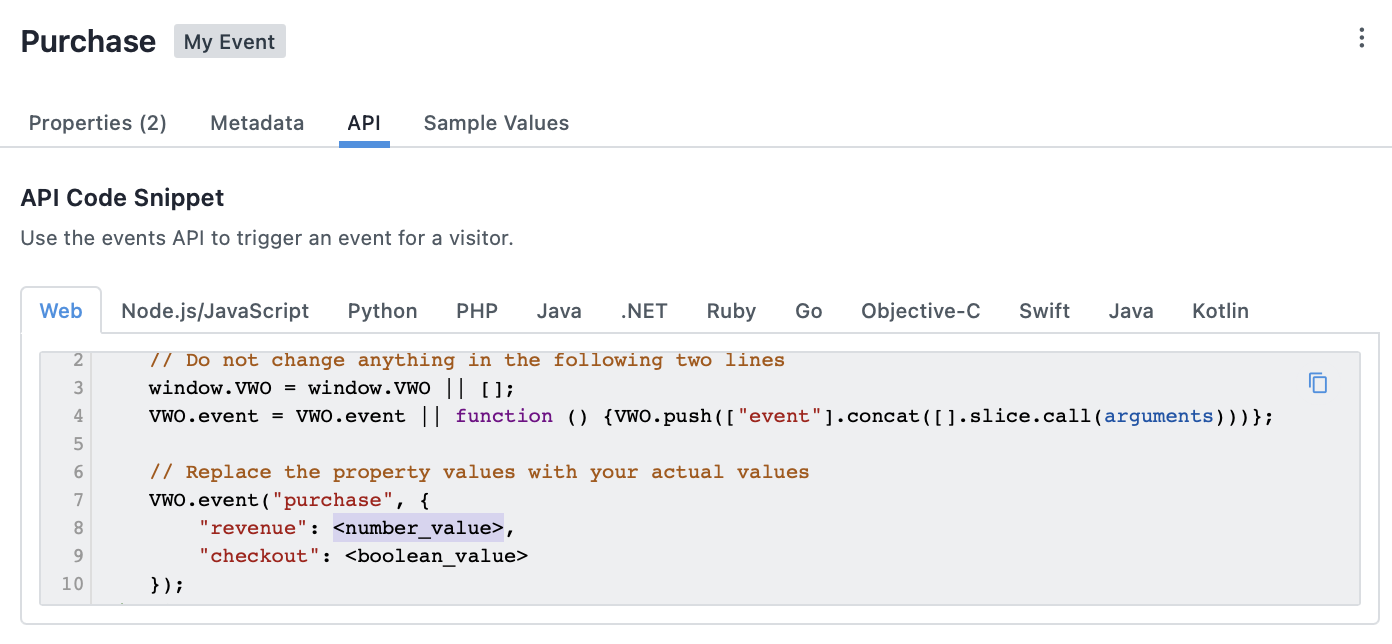
Task: Click the window.VWO assignment line
Action: click(x=331, y=388)
